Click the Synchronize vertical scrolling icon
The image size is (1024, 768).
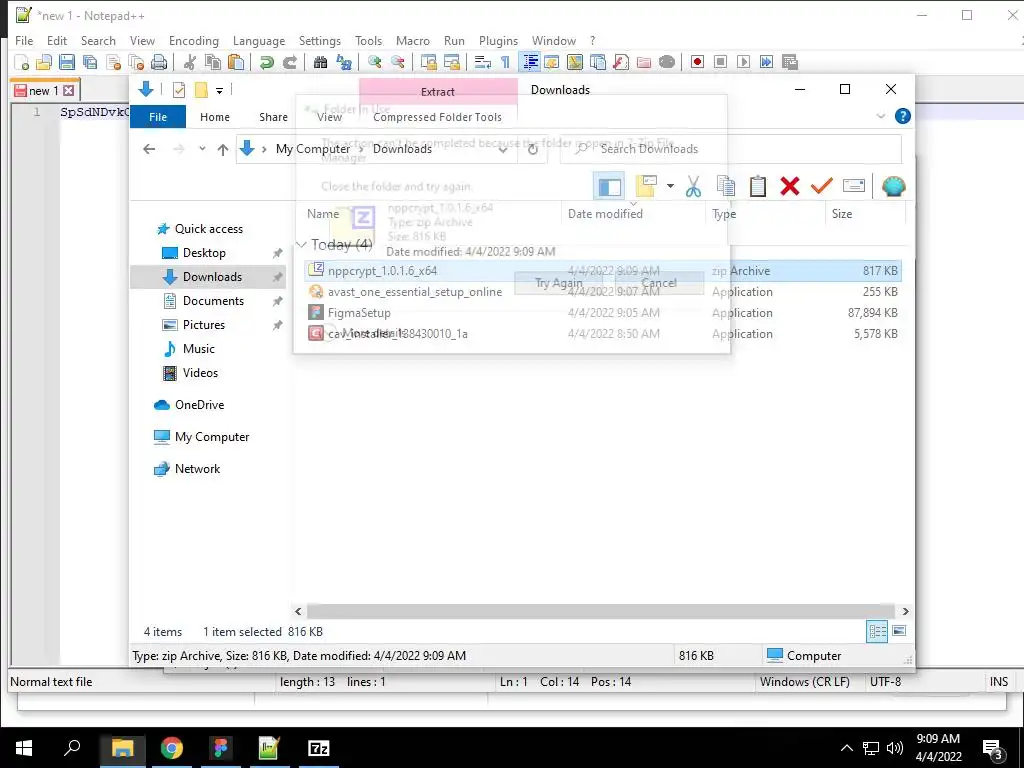428,62
